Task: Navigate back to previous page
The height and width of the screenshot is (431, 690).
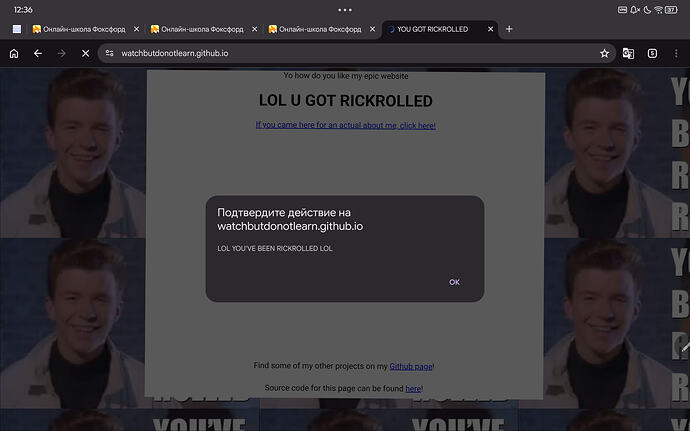Action: [x=38, y=53]
